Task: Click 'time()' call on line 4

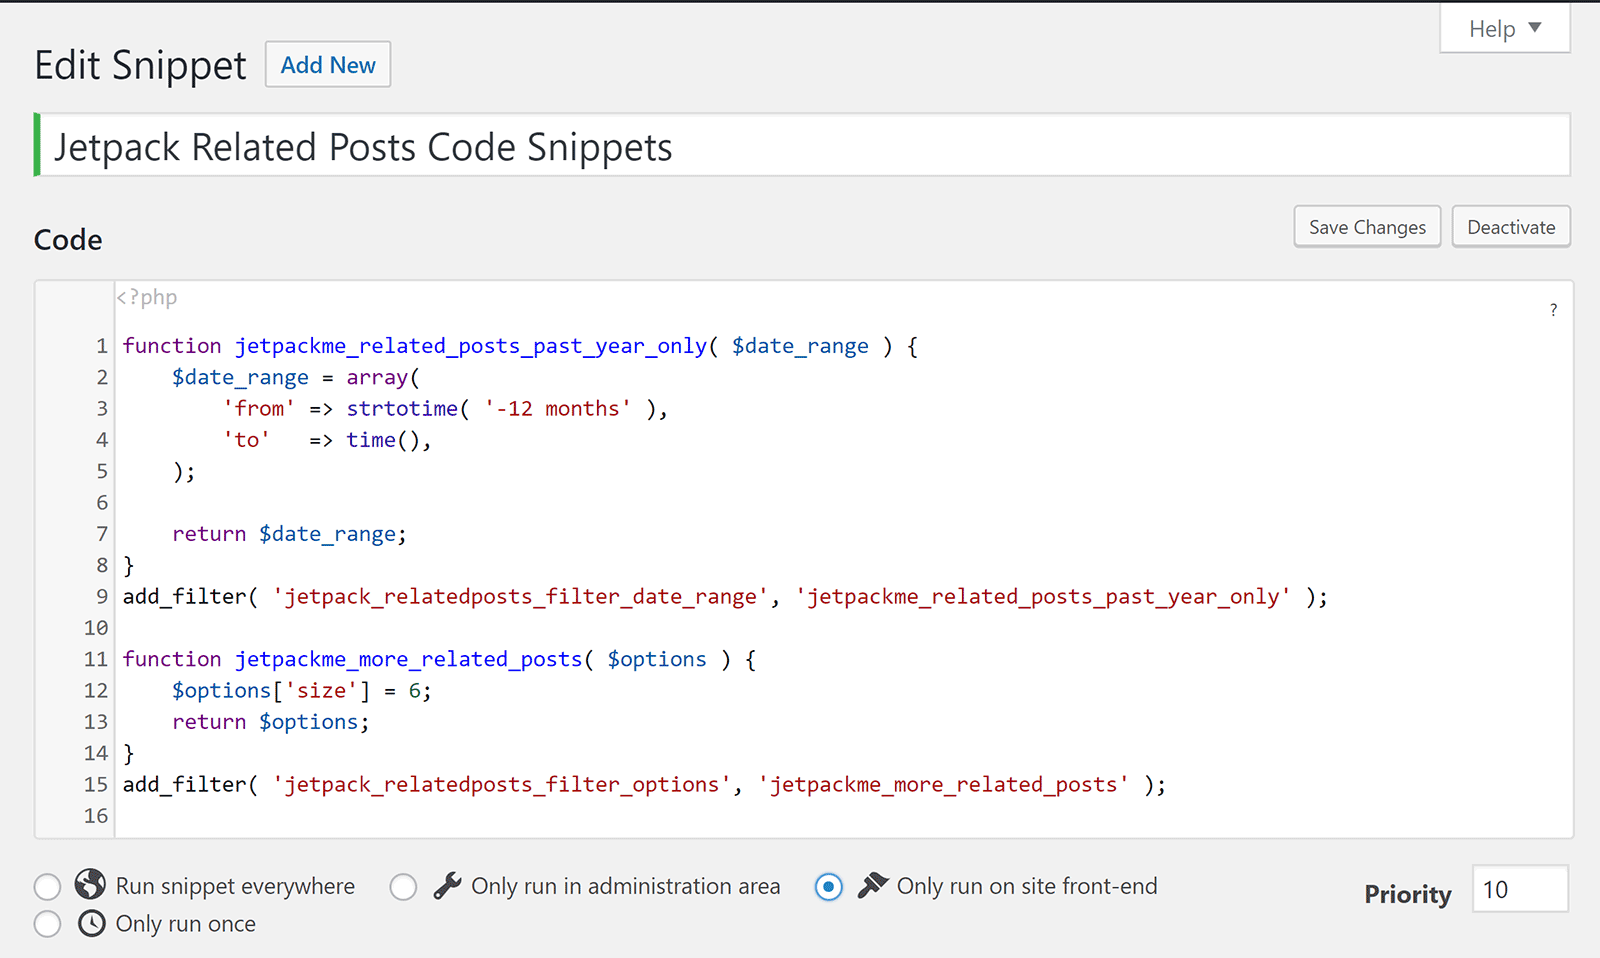Action: click(384, 440)
